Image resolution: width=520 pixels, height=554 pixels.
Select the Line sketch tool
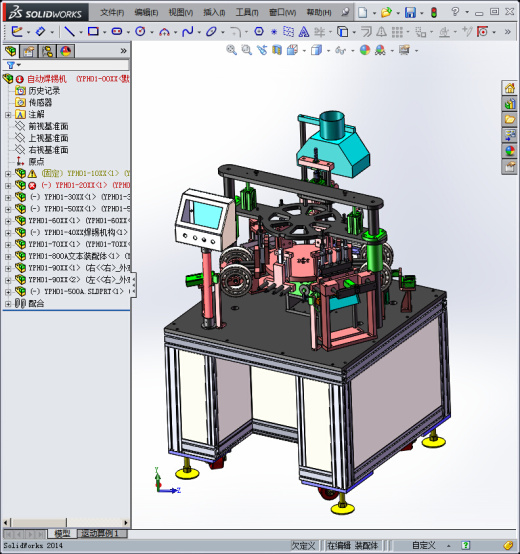69,31
